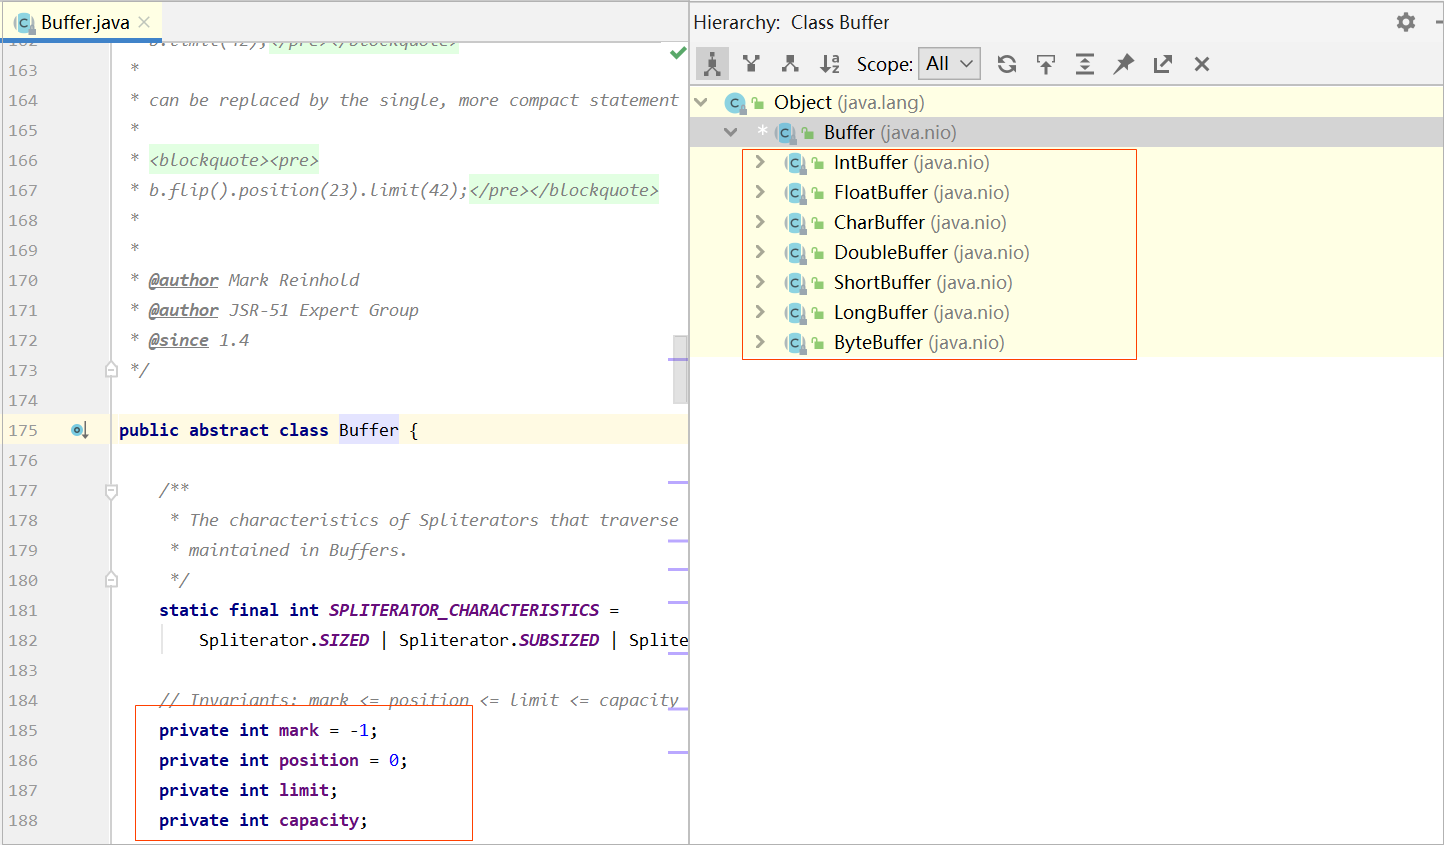Click the first @author tag at line 170
Image resolution: width=1444 pixels, height=845 pixels.
click(184, 280)
